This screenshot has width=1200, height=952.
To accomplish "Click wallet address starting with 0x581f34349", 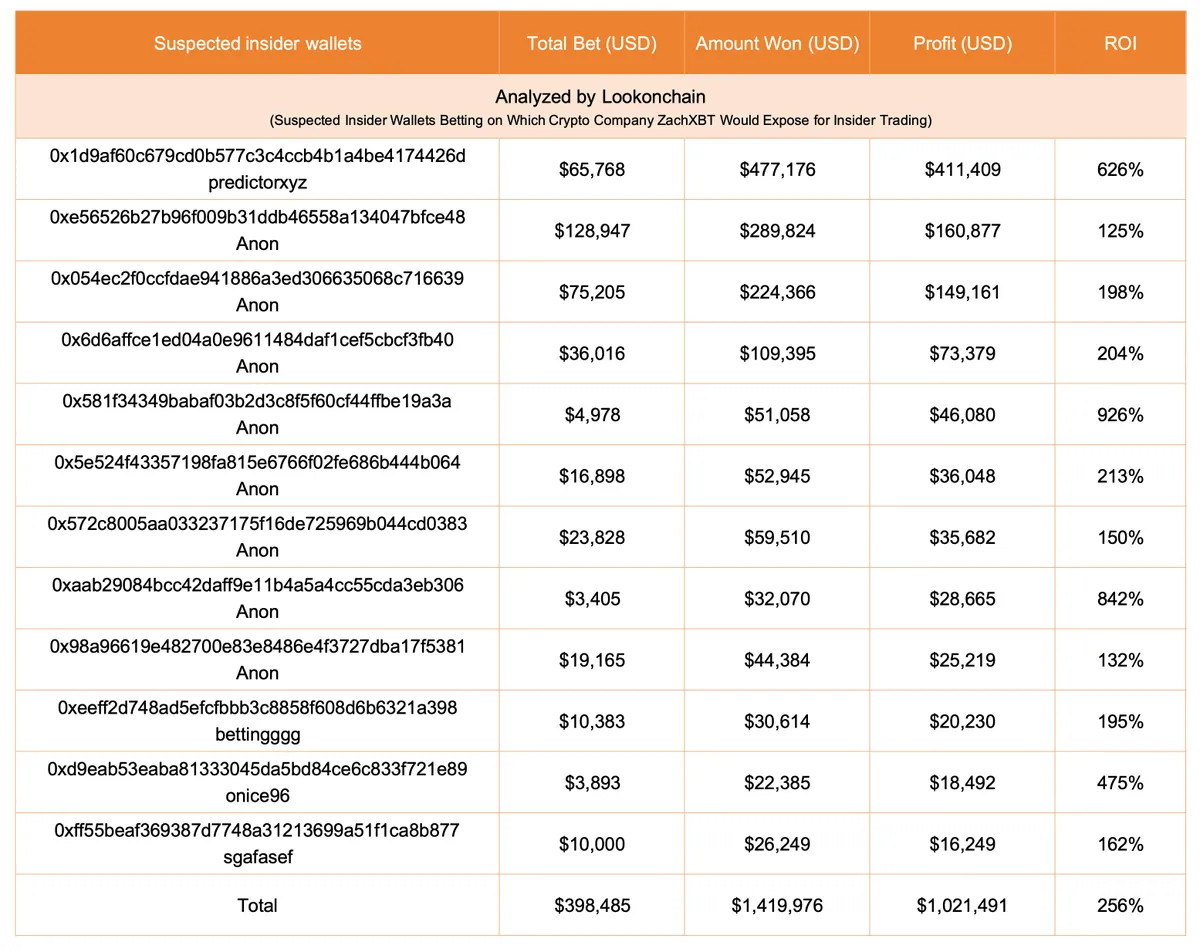I will pyautogui.click(x=257, y=401).
